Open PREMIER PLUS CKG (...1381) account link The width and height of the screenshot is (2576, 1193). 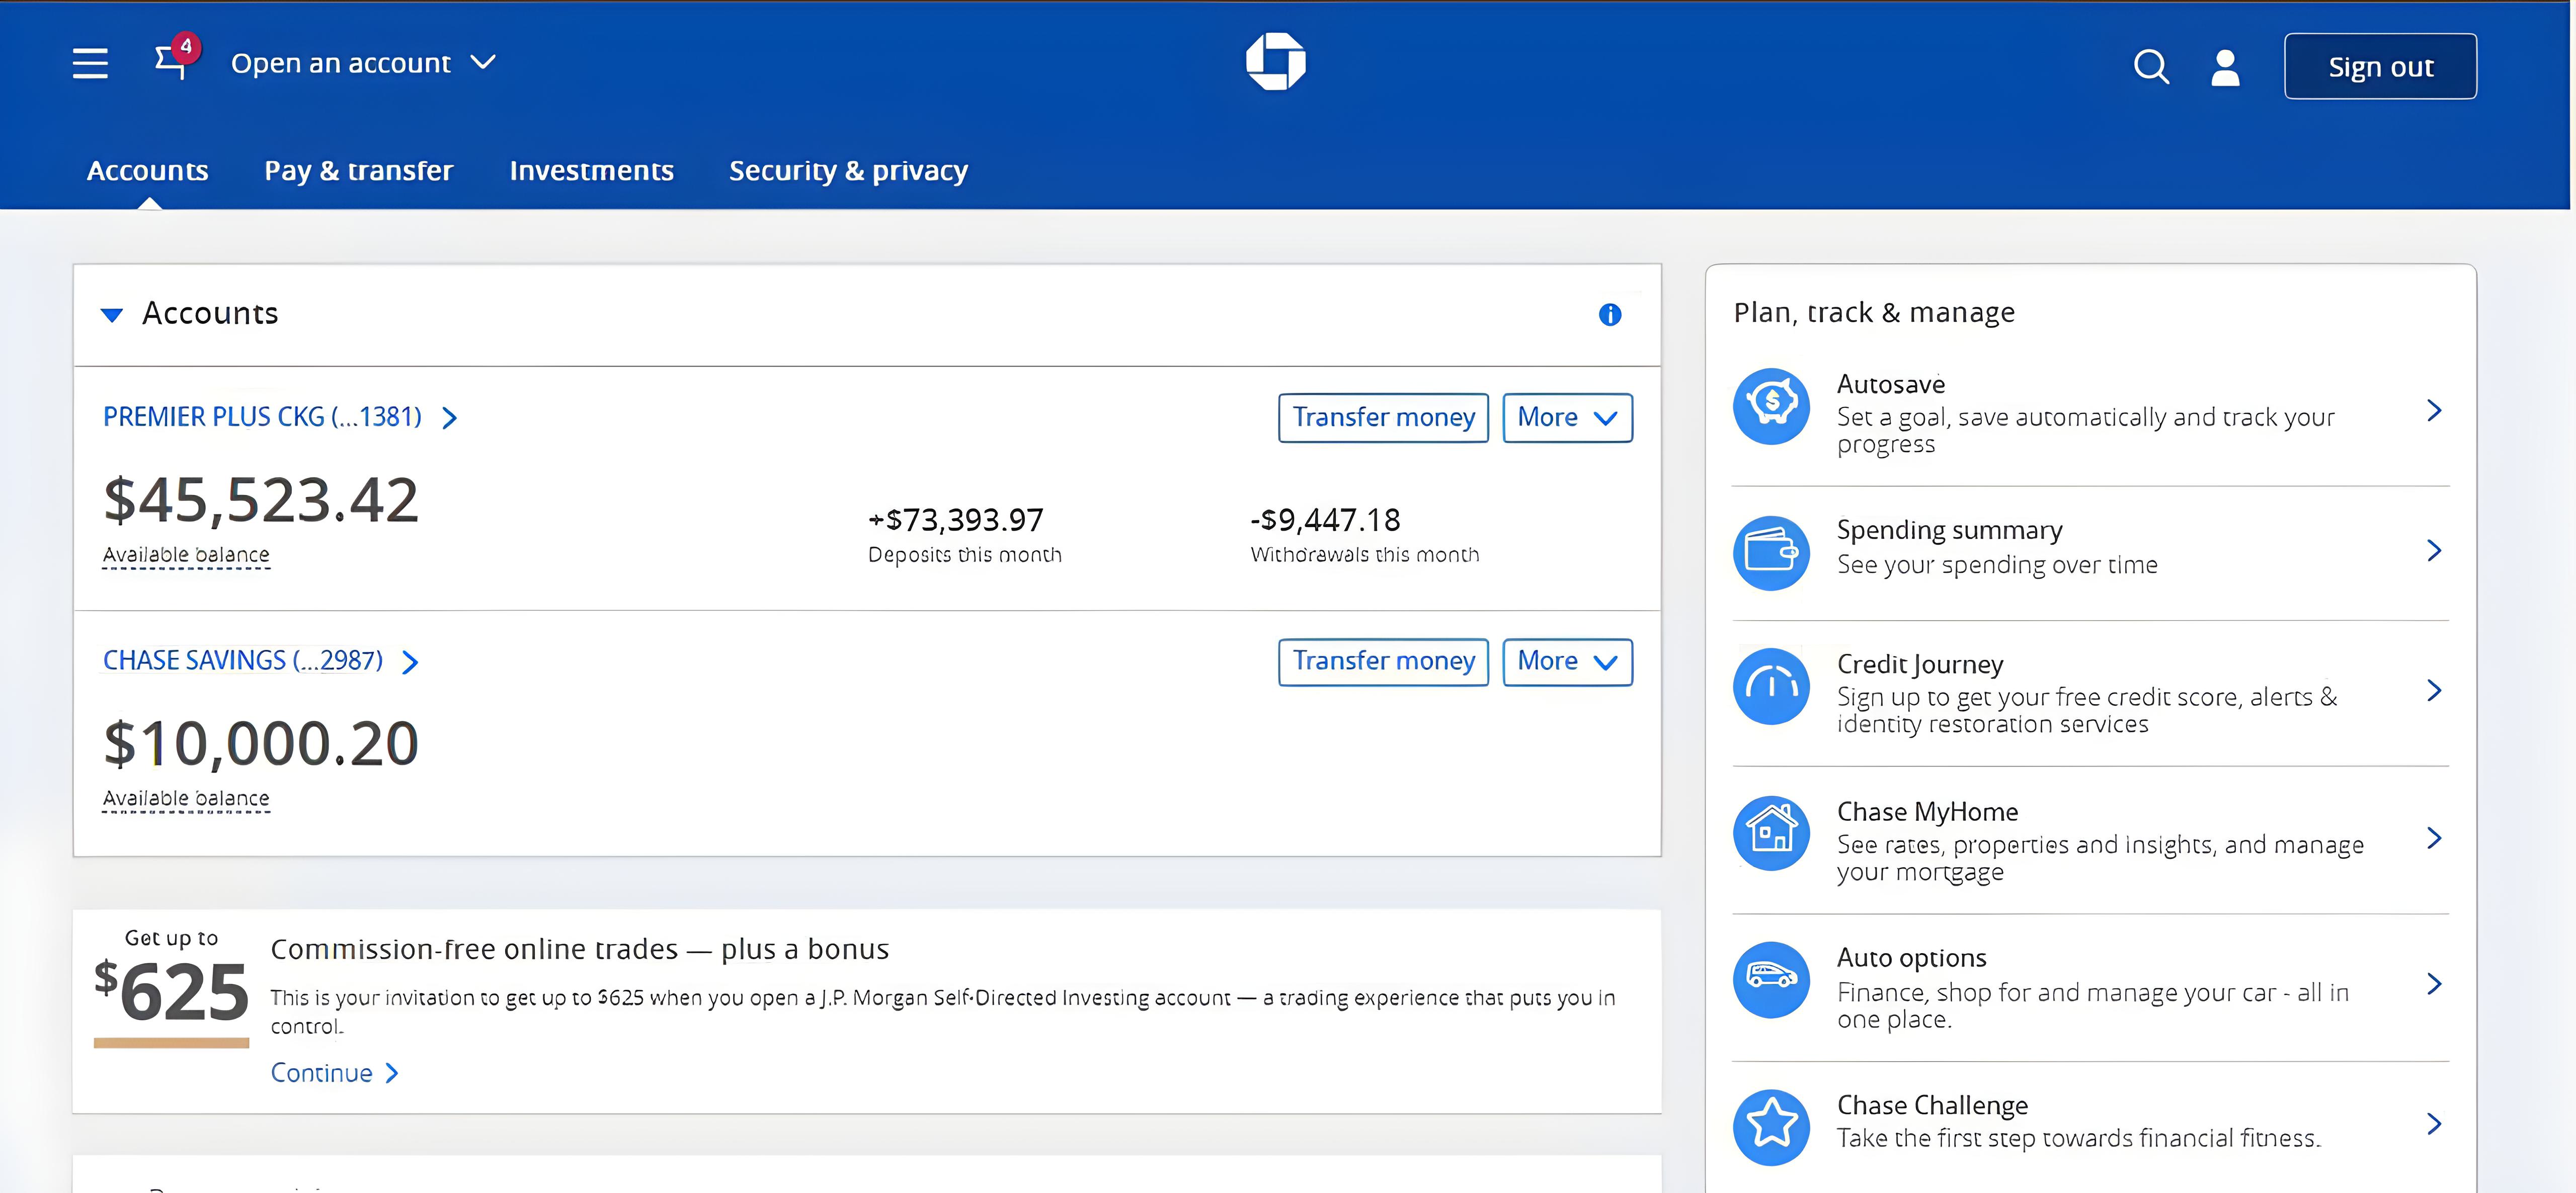(262, 417)
